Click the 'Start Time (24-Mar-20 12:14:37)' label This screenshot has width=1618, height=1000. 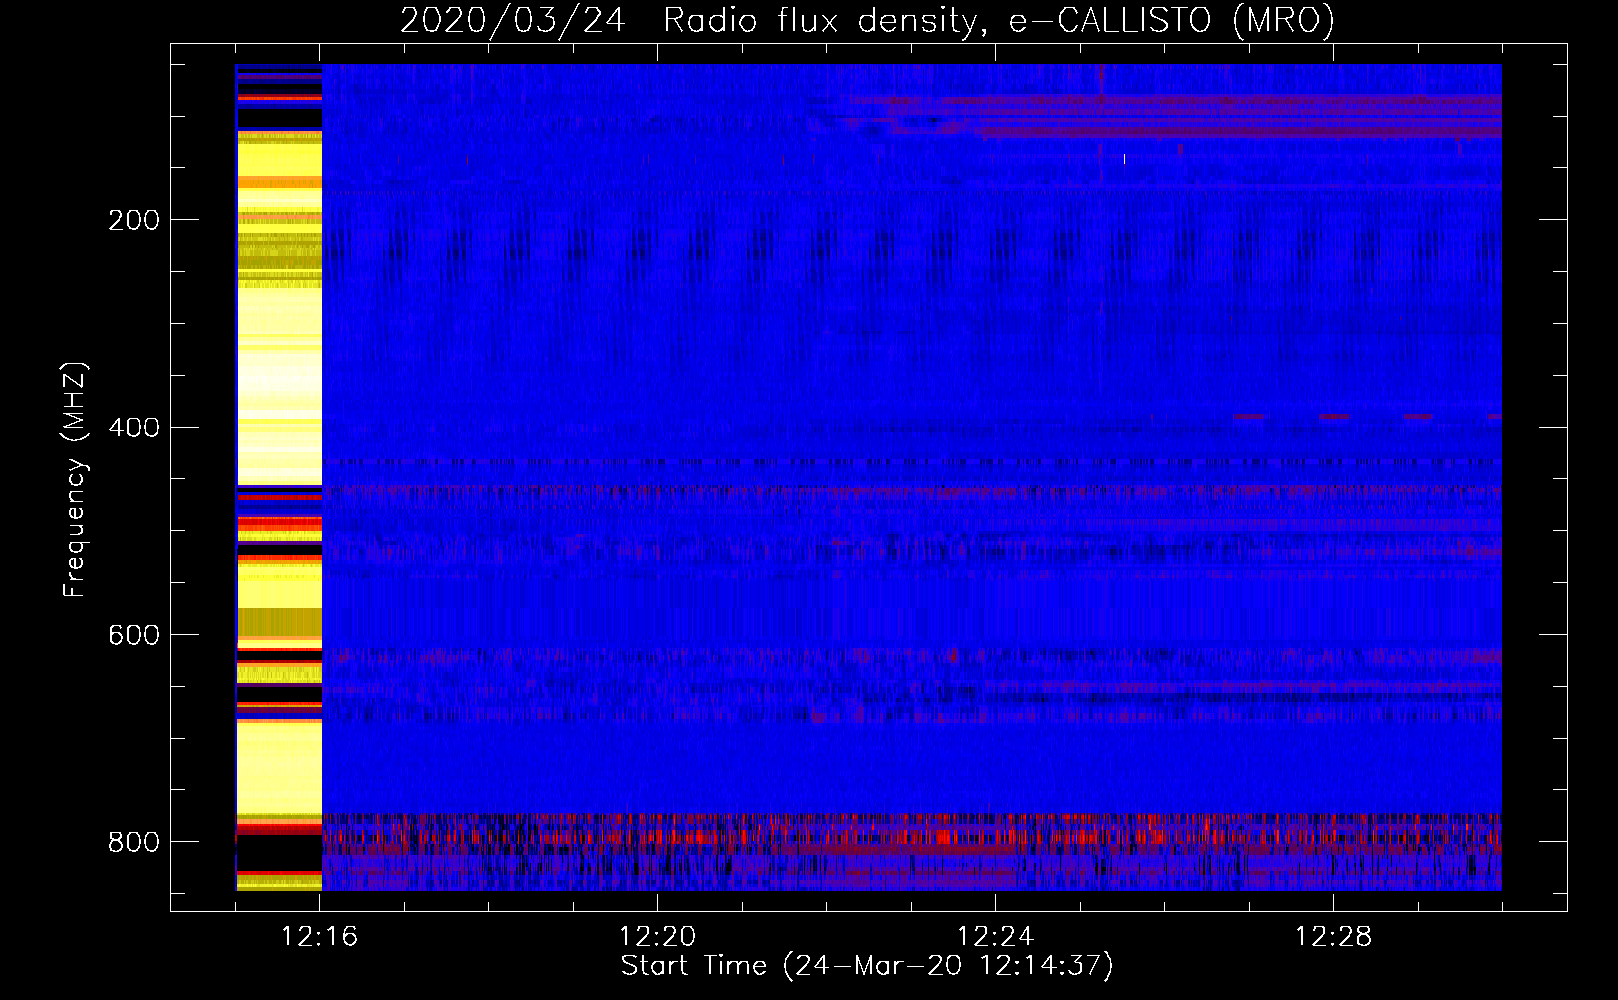click(867, 965)
